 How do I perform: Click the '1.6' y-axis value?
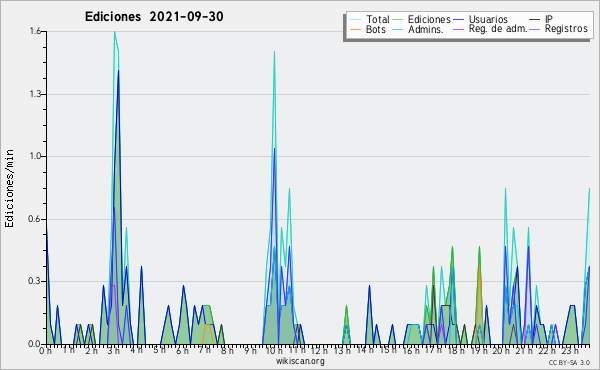(x=35, y=31)
